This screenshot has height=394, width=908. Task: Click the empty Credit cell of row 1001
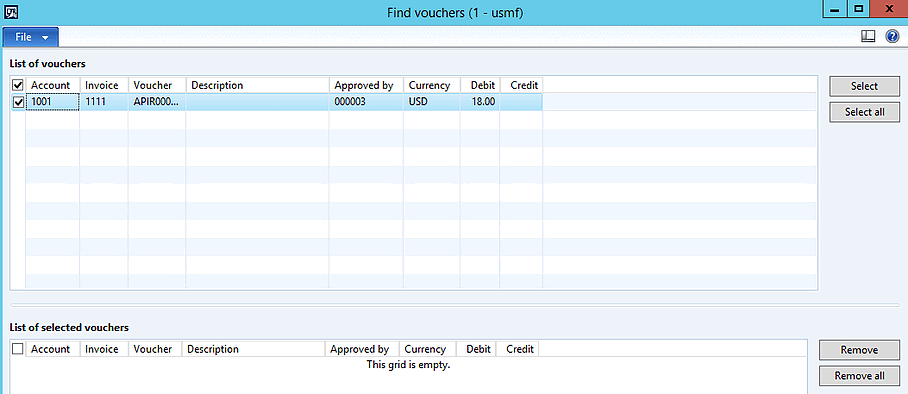(521, 103)
